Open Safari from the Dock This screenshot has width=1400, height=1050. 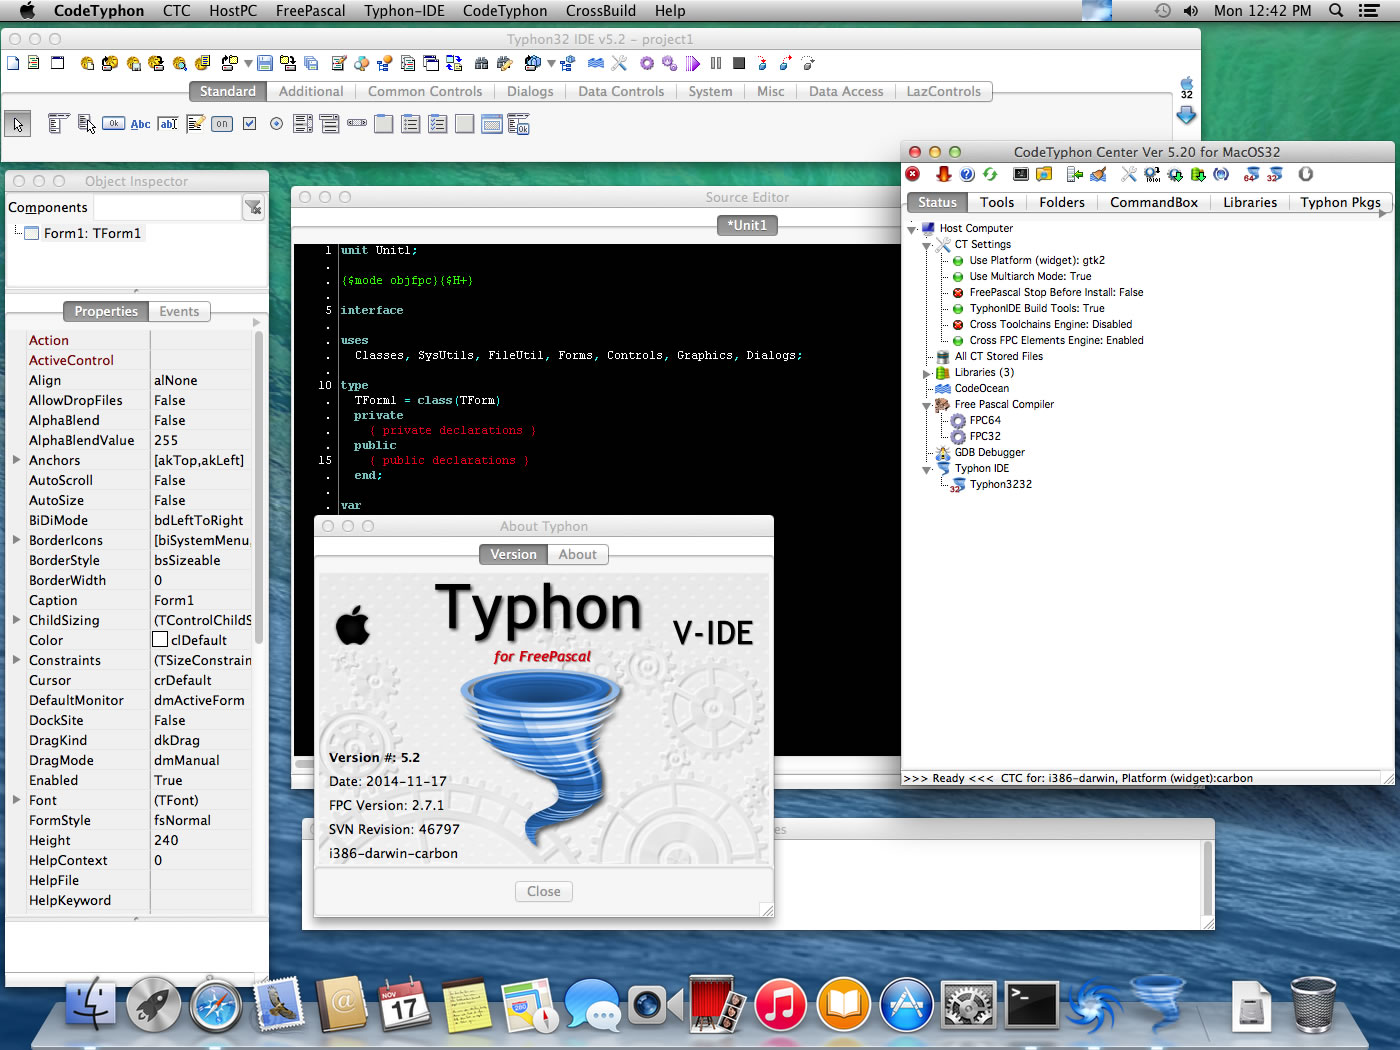216,1005
